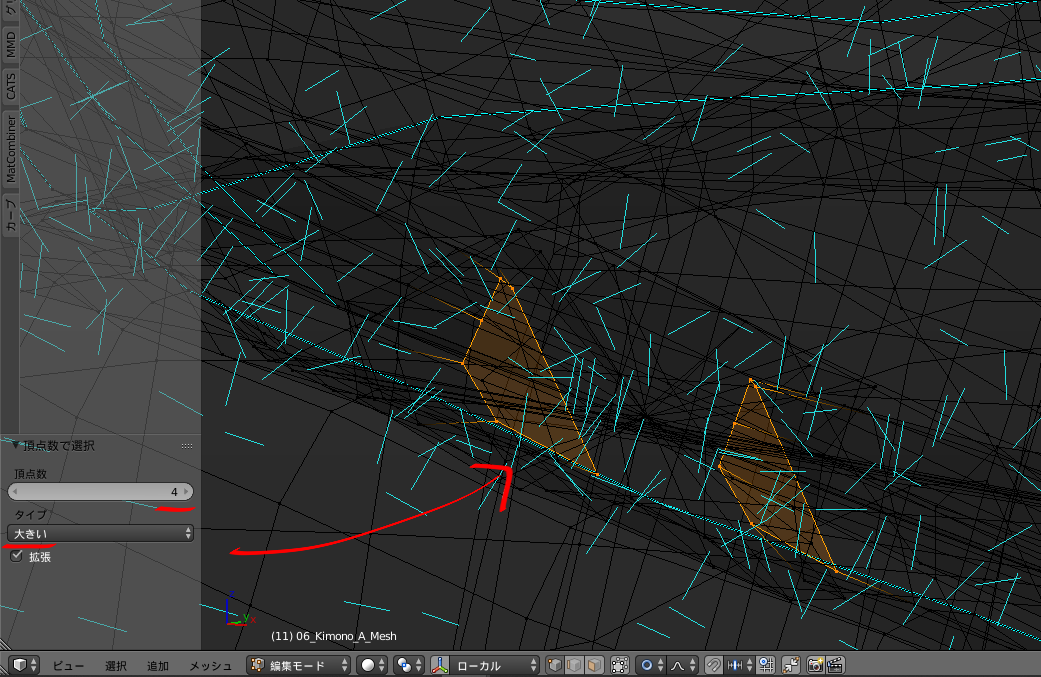Click the 頂点数 value slider field
Image resolution: width=1041 pixels, height=677 pixels.
[x=100, y=492]
